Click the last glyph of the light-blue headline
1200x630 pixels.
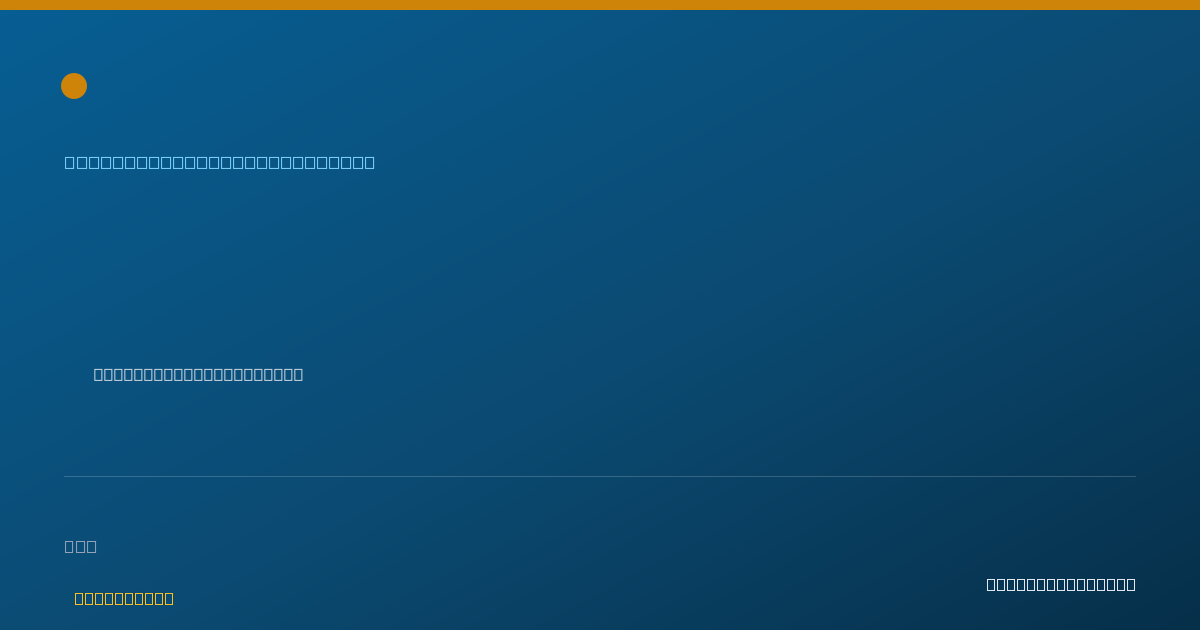(369, 162)
